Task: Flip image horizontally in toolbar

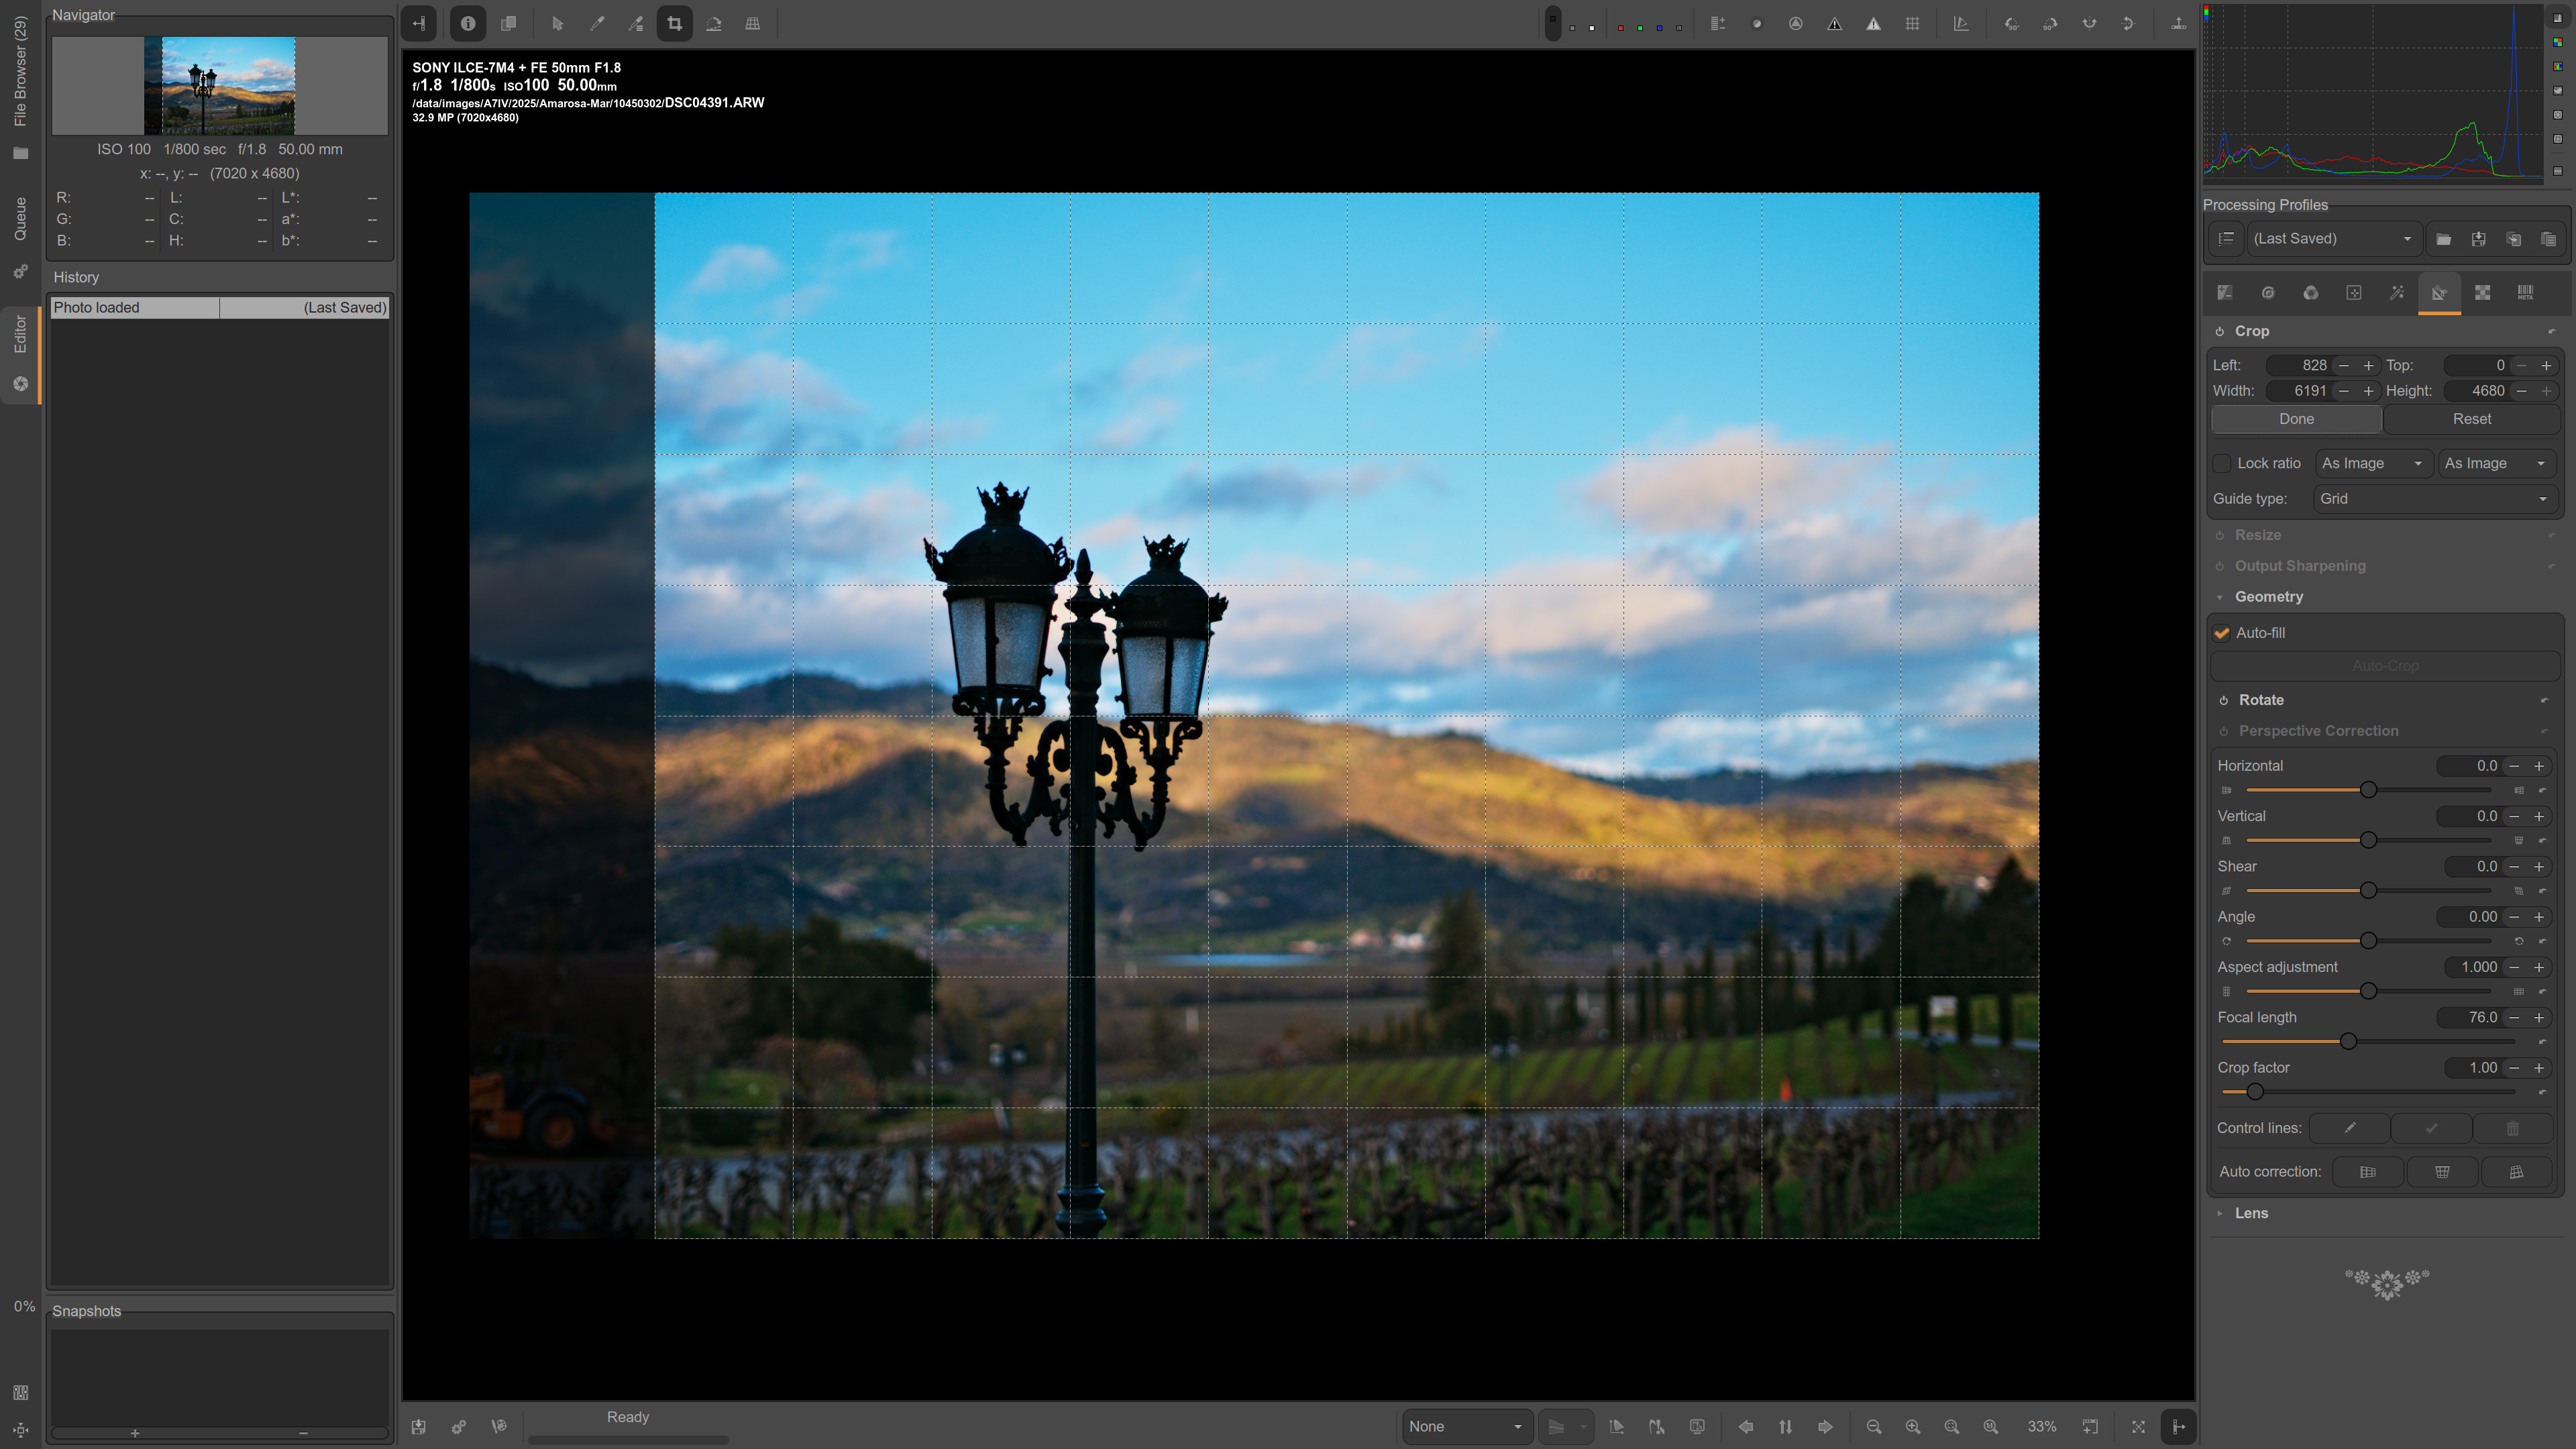Action: point(2089,24)
